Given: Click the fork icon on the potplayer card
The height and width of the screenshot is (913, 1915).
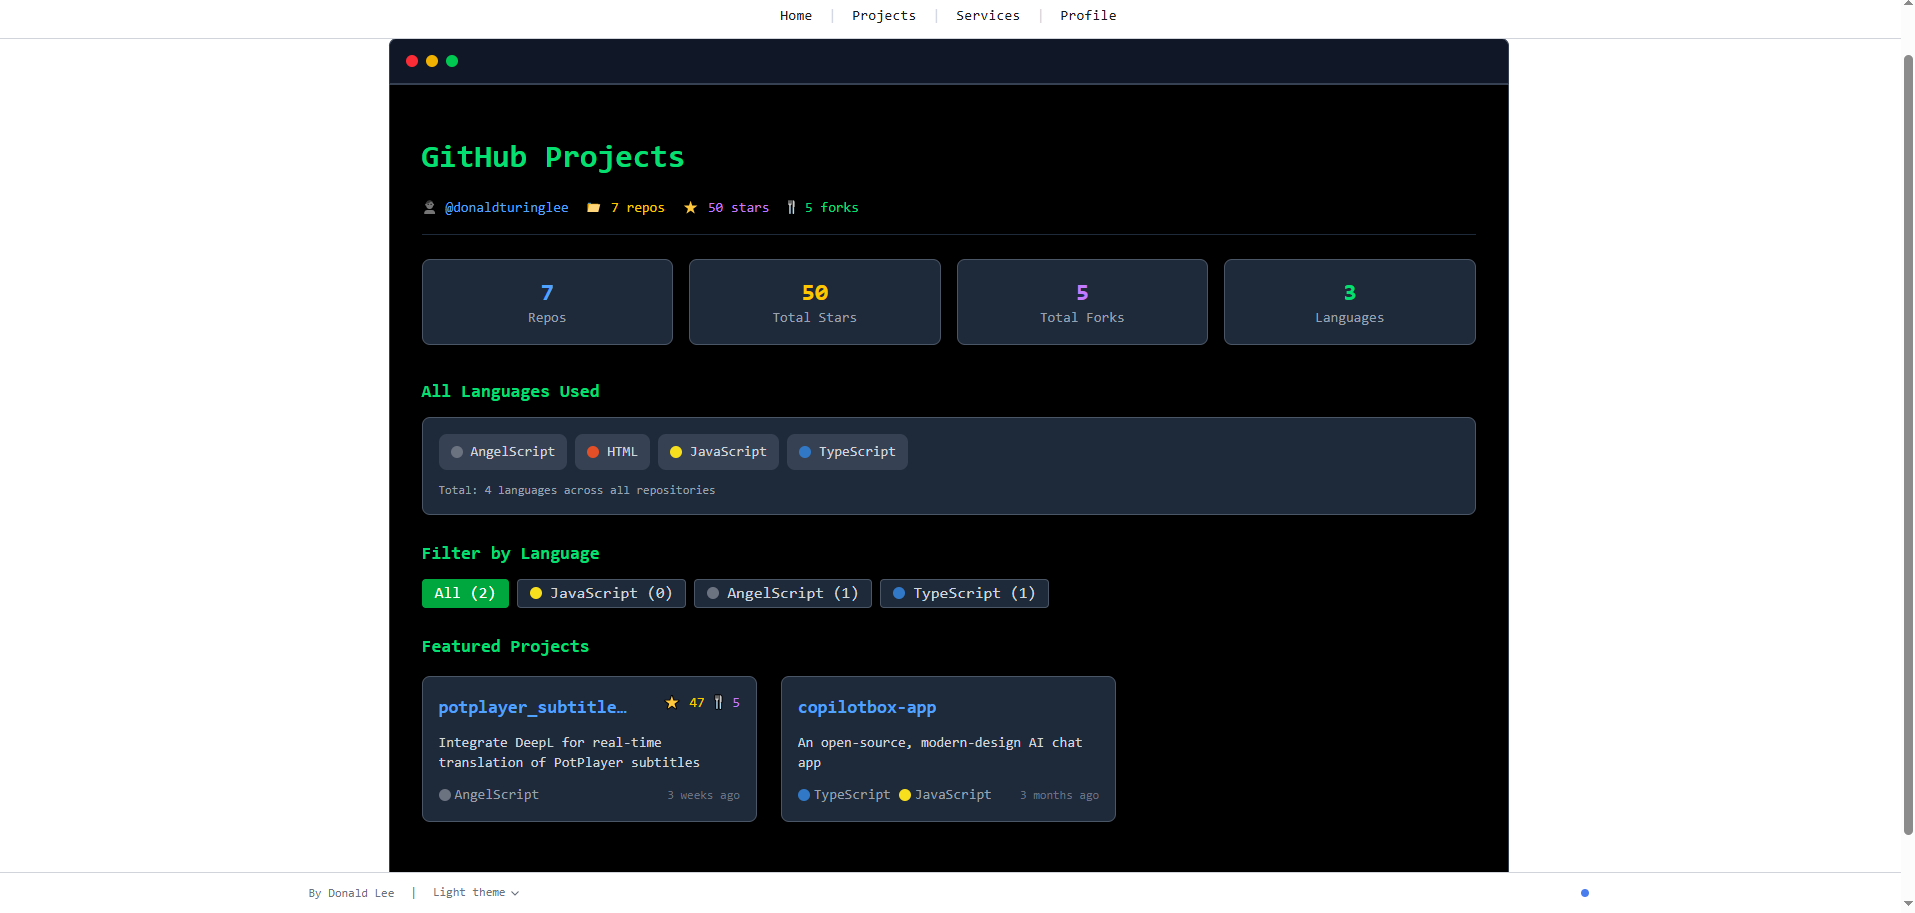Looking at the screenshot, I should [718, 703].
